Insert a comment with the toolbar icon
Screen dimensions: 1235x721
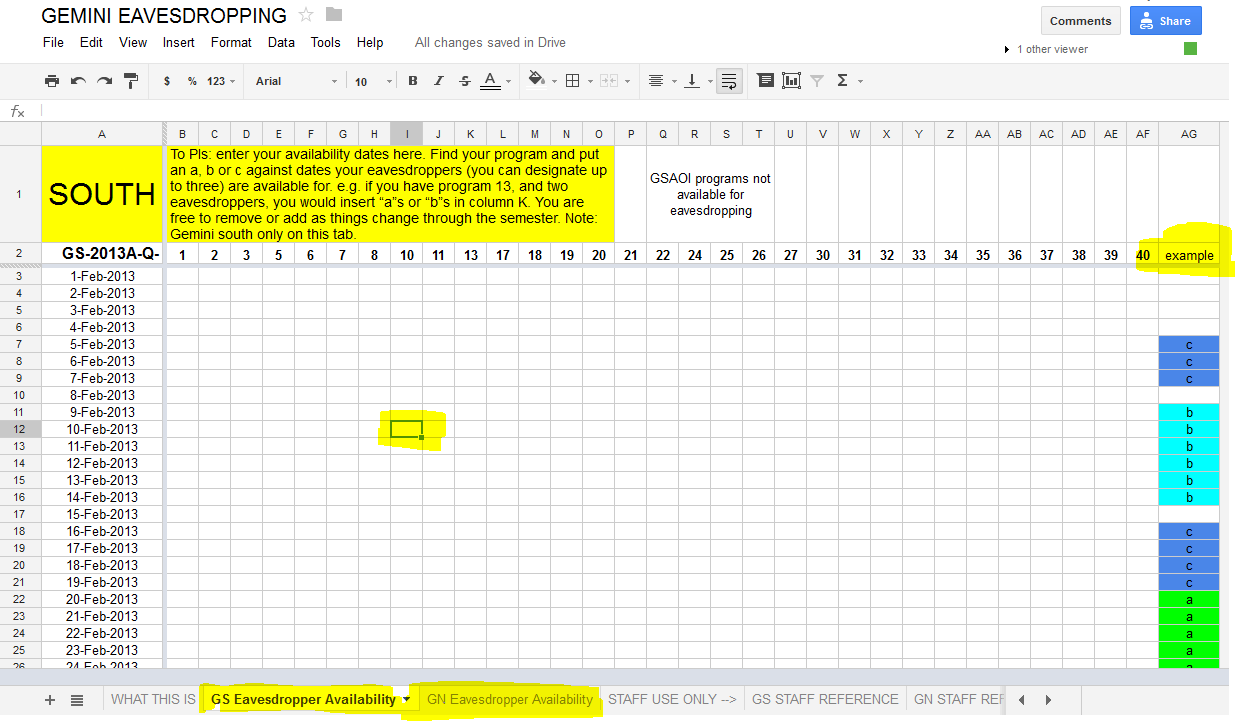[x=766, y=81]
